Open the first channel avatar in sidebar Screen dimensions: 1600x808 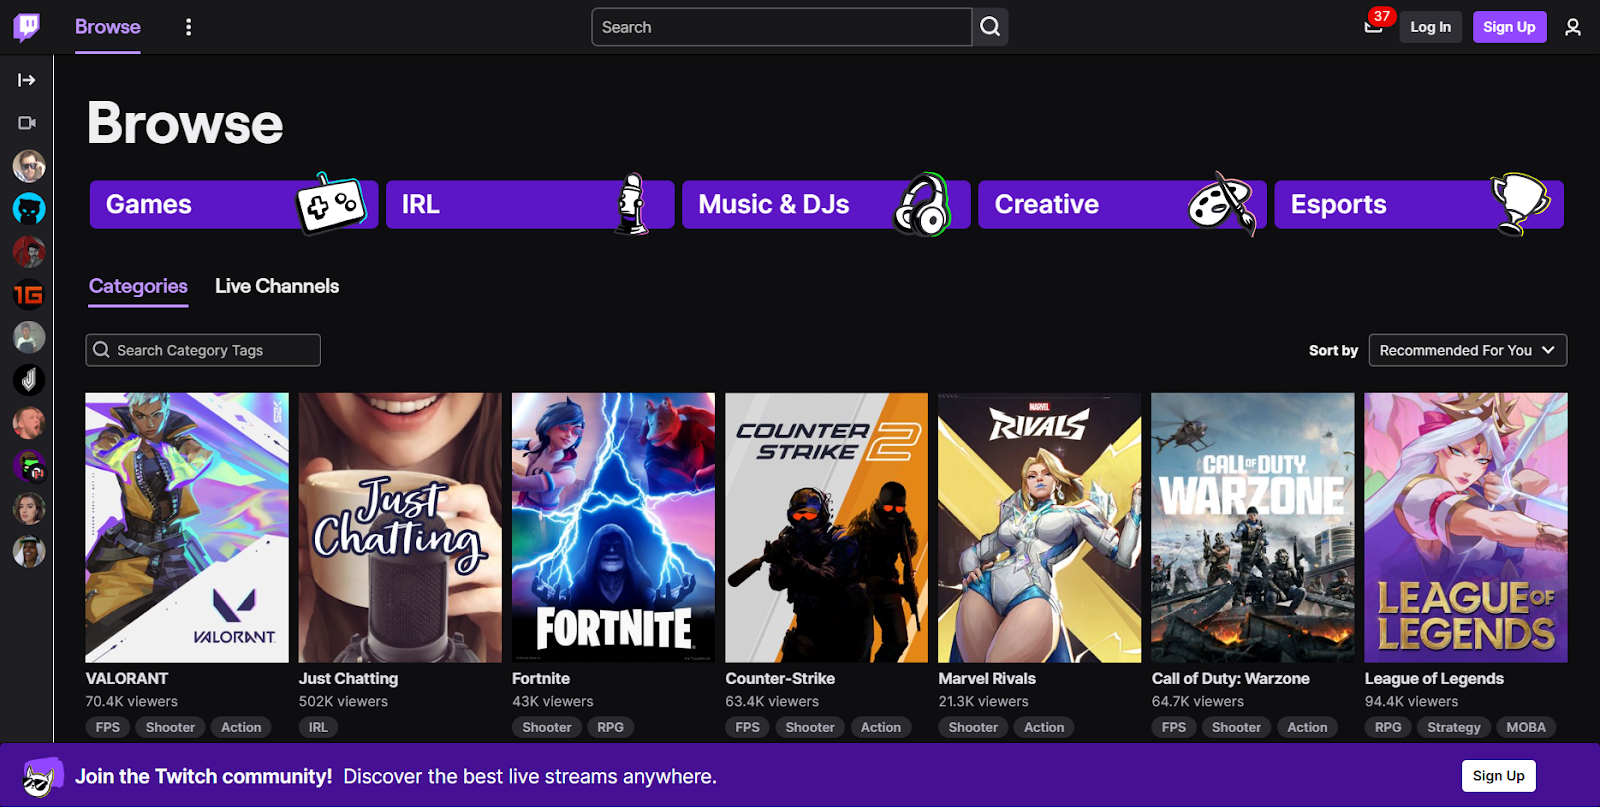click(29, 166)
